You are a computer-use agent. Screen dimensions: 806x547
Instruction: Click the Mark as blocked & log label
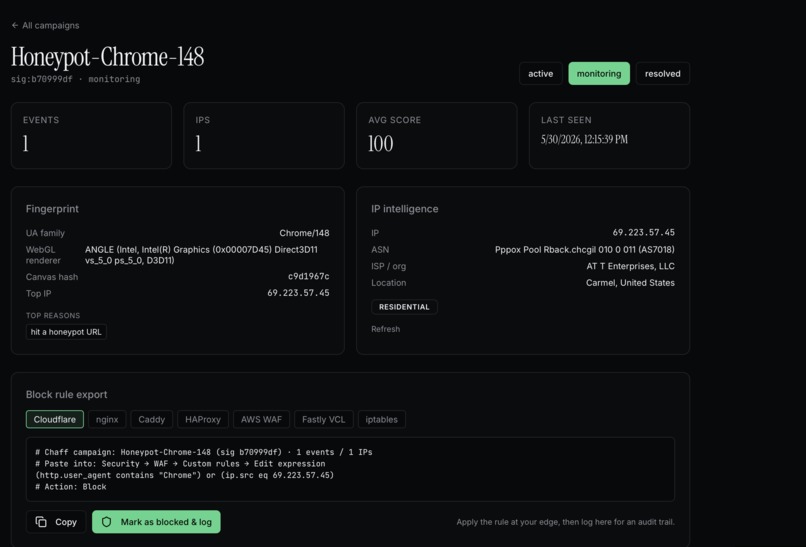coord(166,522)
